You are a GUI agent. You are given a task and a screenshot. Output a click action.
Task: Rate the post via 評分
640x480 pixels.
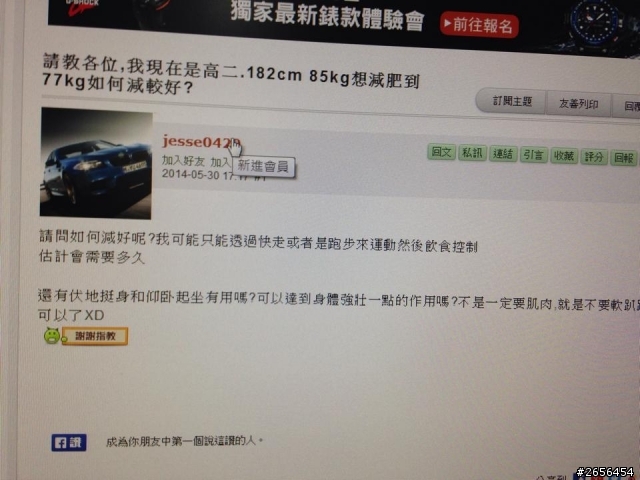[594, 157]
